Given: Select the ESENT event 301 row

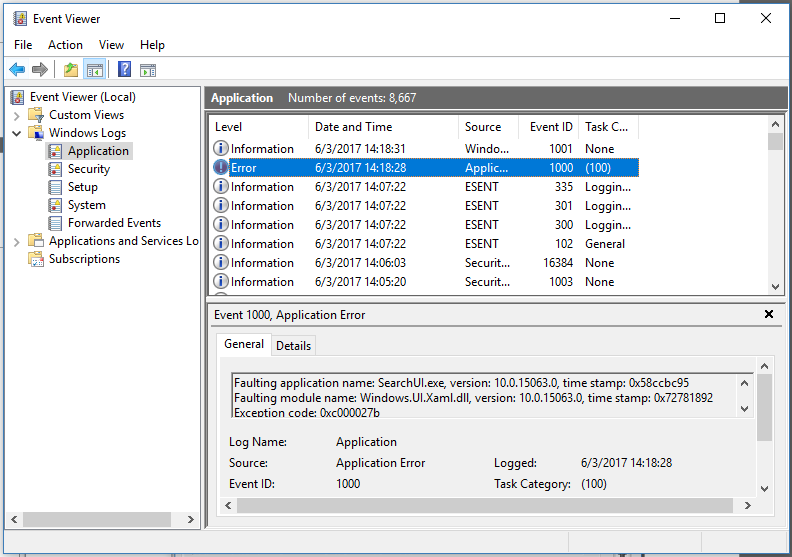Looking at the screenshot, I should pyautogui.click(x=424, y=206).
